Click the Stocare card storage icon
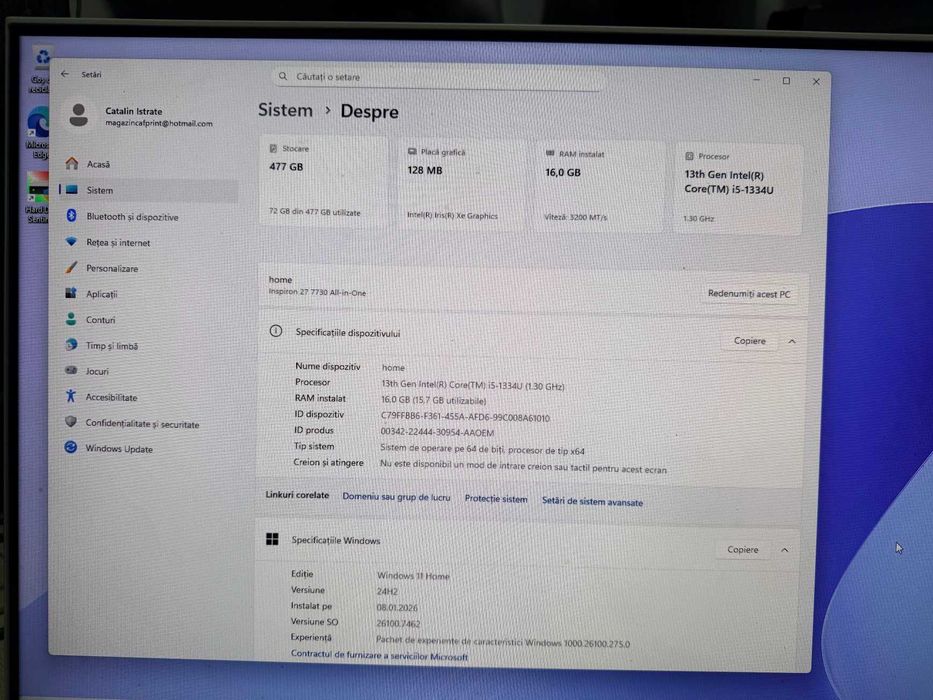This screenshot has width=933, height=700. coord(273,148)
